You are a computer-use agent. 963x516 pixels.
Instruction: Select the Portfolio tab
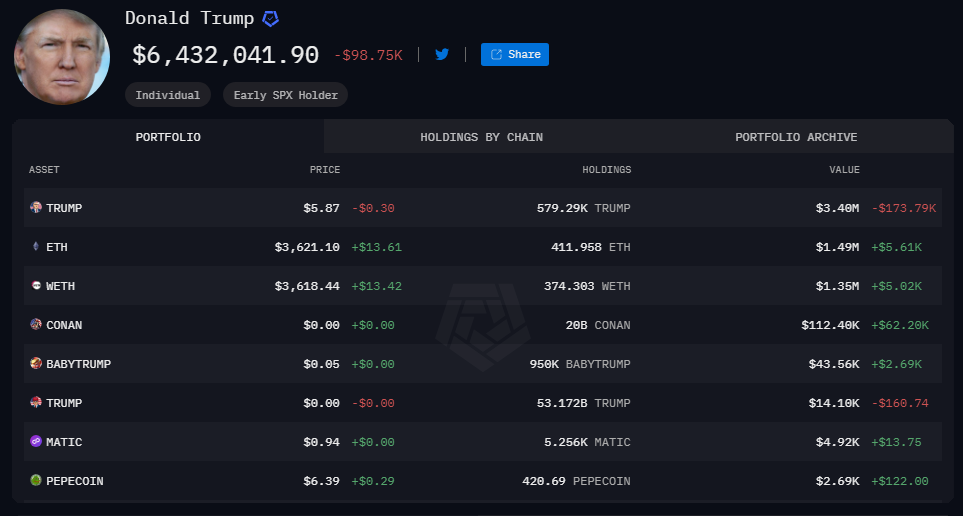(x=168, y=137)
